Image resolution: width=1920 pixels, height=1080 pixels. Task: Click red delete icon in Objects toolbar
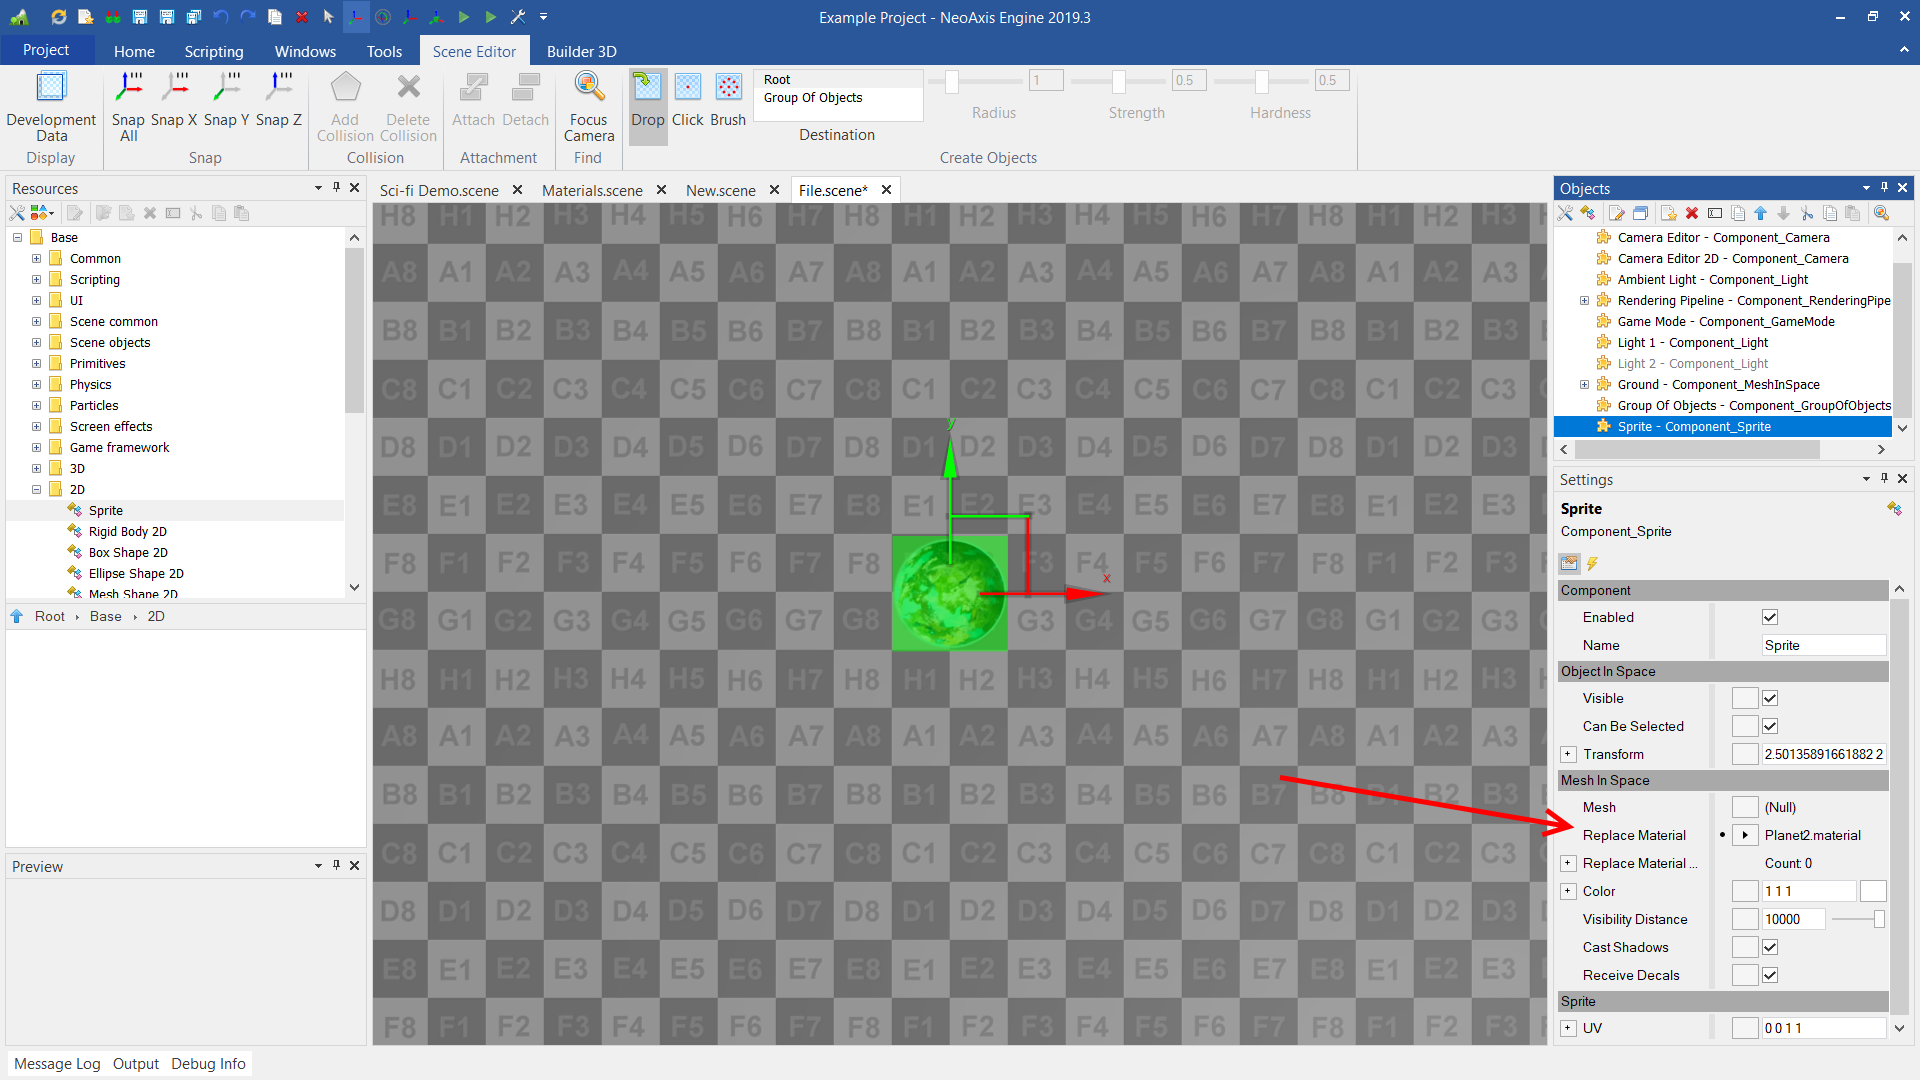[1692, 213]
